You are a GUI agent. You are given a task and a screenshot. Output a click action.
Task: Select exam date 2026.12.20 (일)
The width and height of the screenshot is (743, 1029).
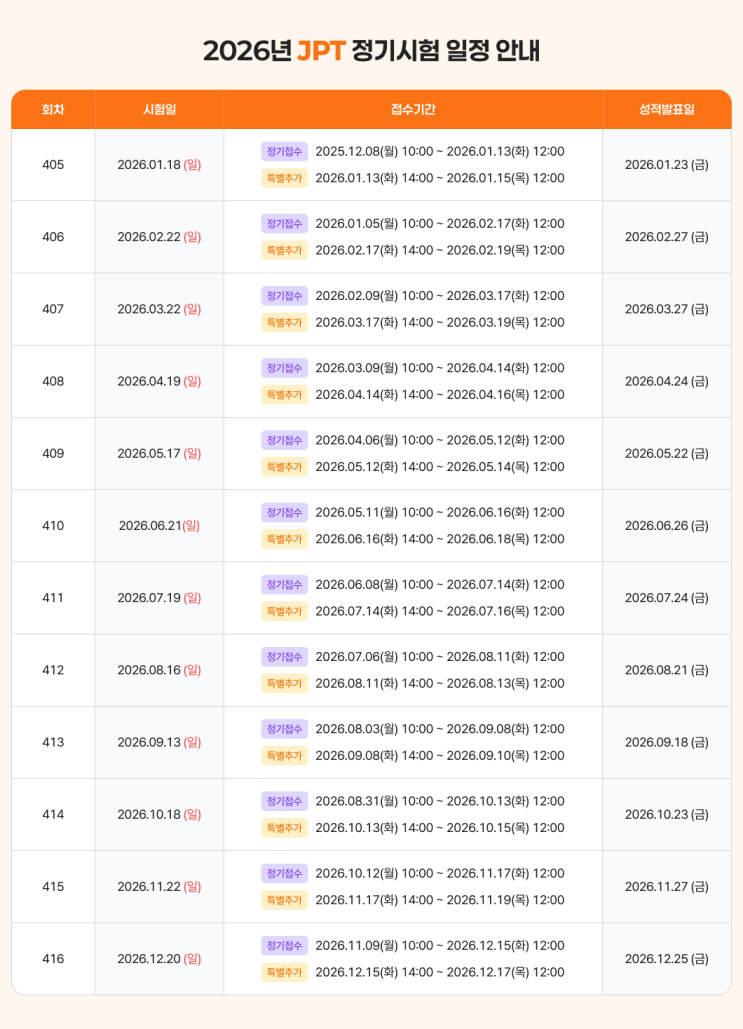[x=159, y=959]
